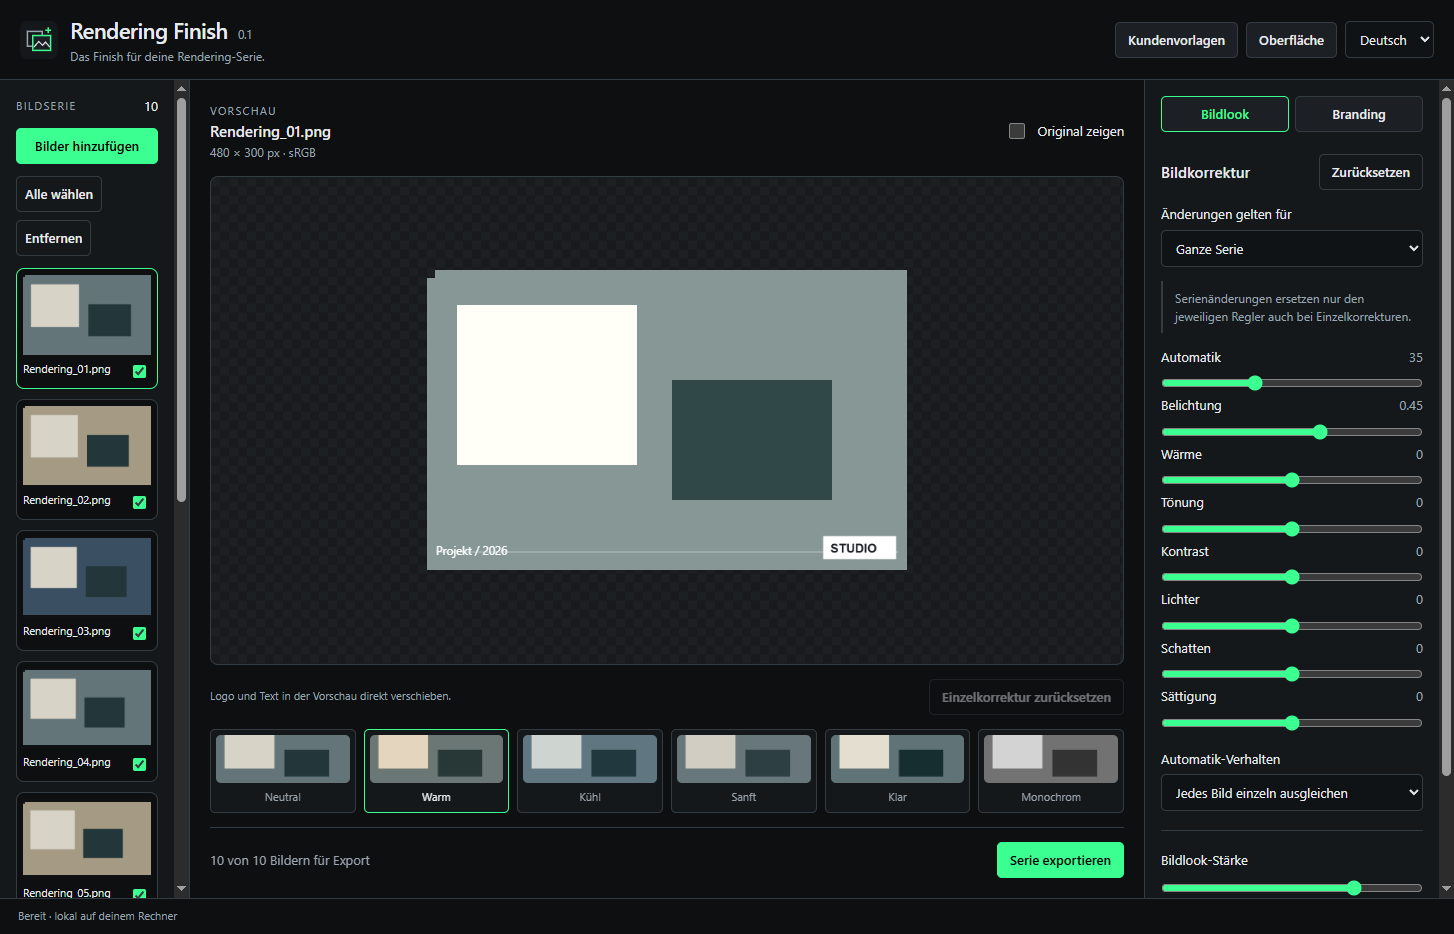The image size is (1454, 934).
Task: Click the Oberfläche button
Action: [1291, 40]
